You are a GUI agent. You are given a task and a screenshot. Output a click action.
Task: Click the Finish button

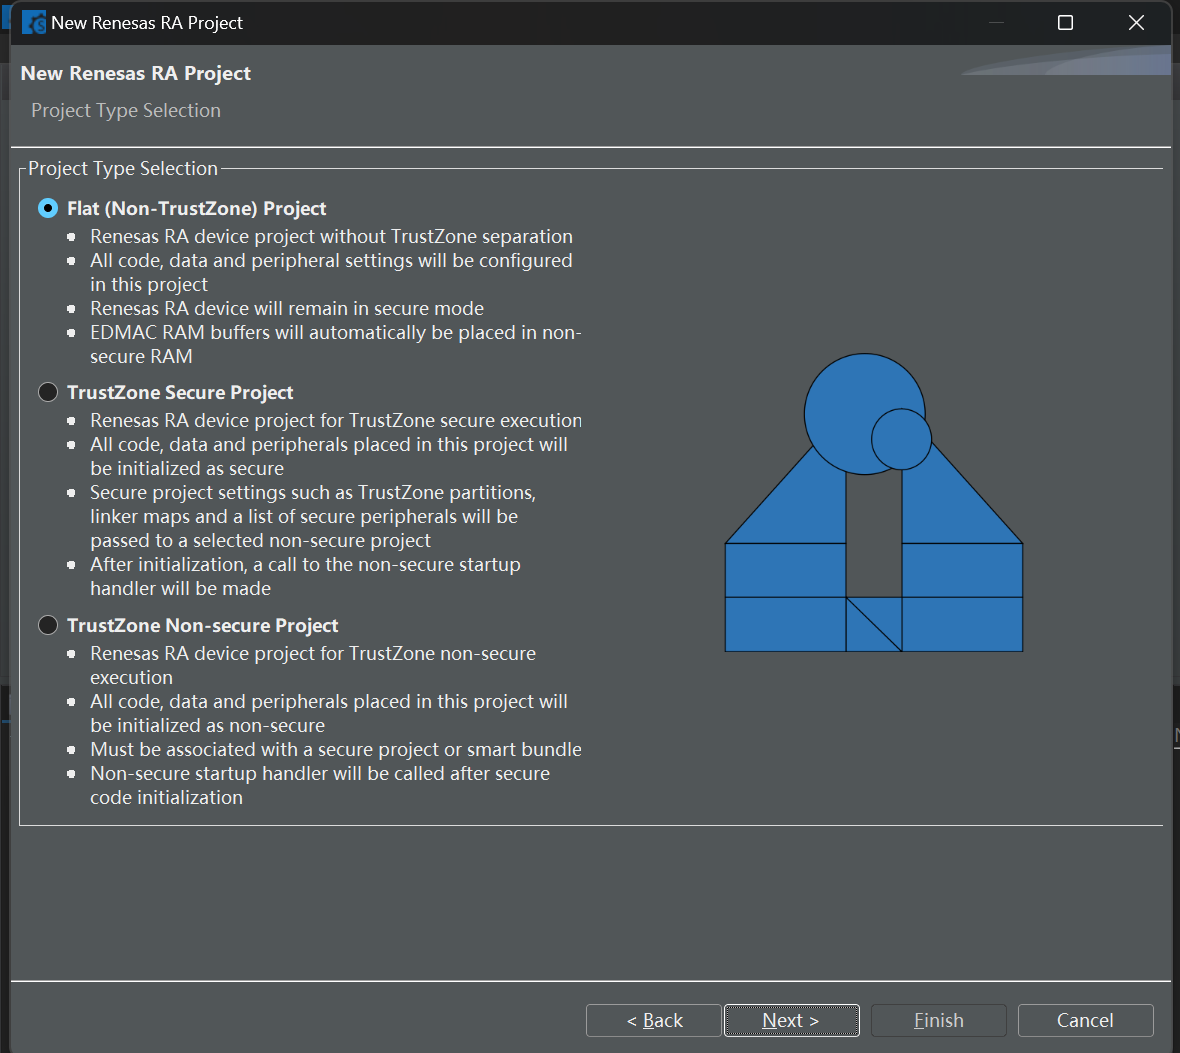pyautogui.click(x=938, y=1020)
